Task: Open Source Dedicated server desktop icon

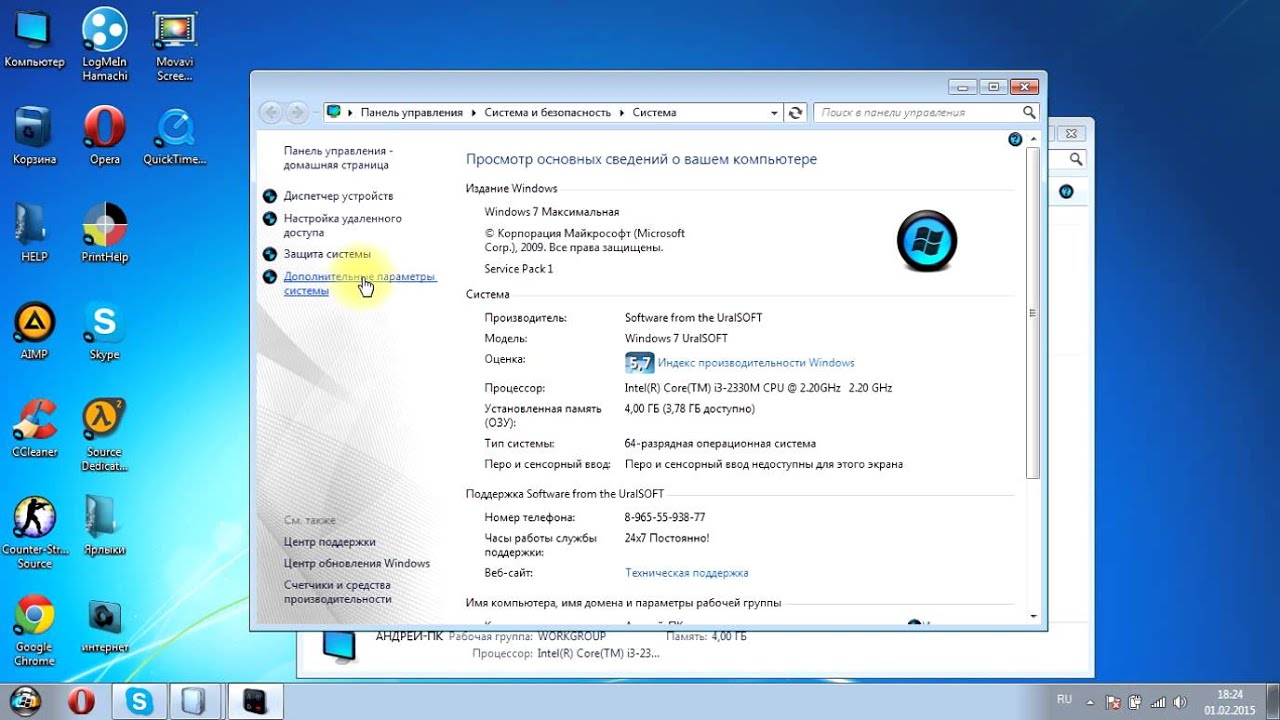Action: pyautogui.click(x=104, y=435)
